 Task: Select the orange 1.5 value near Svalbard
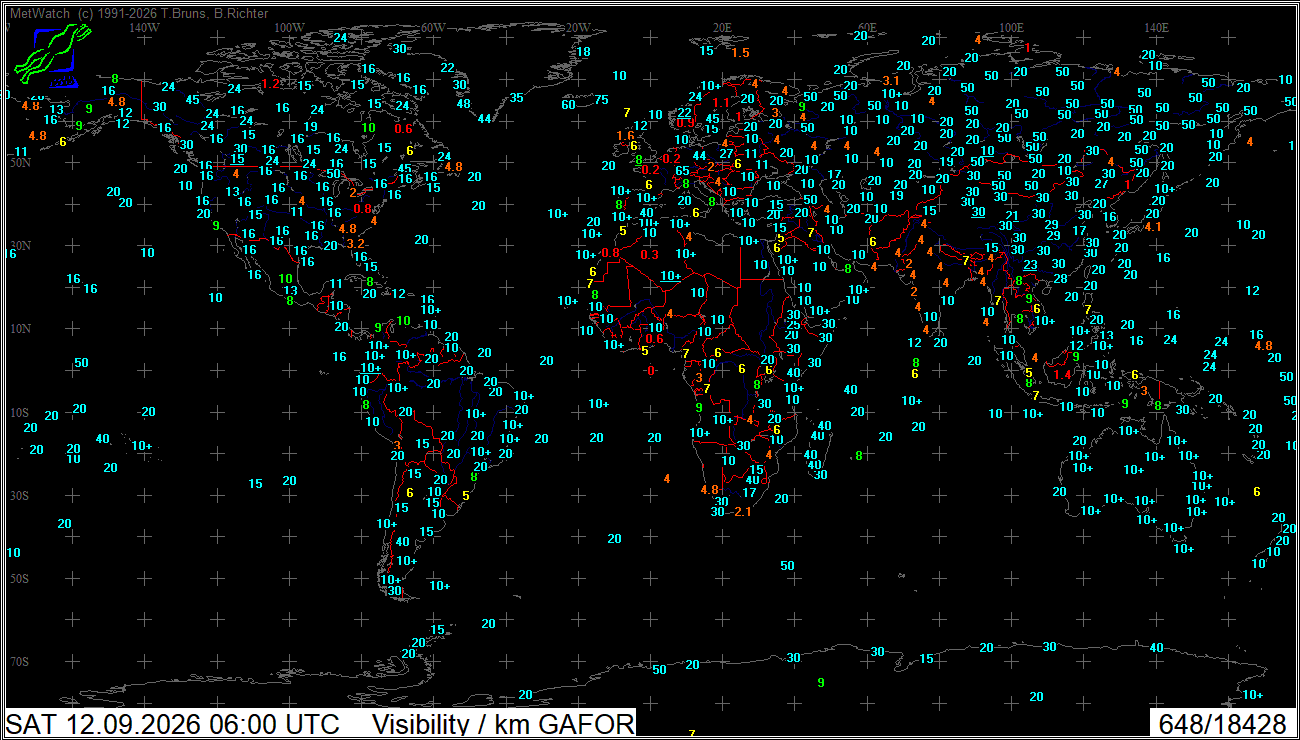pyautogui.click(x=740, y=52)
